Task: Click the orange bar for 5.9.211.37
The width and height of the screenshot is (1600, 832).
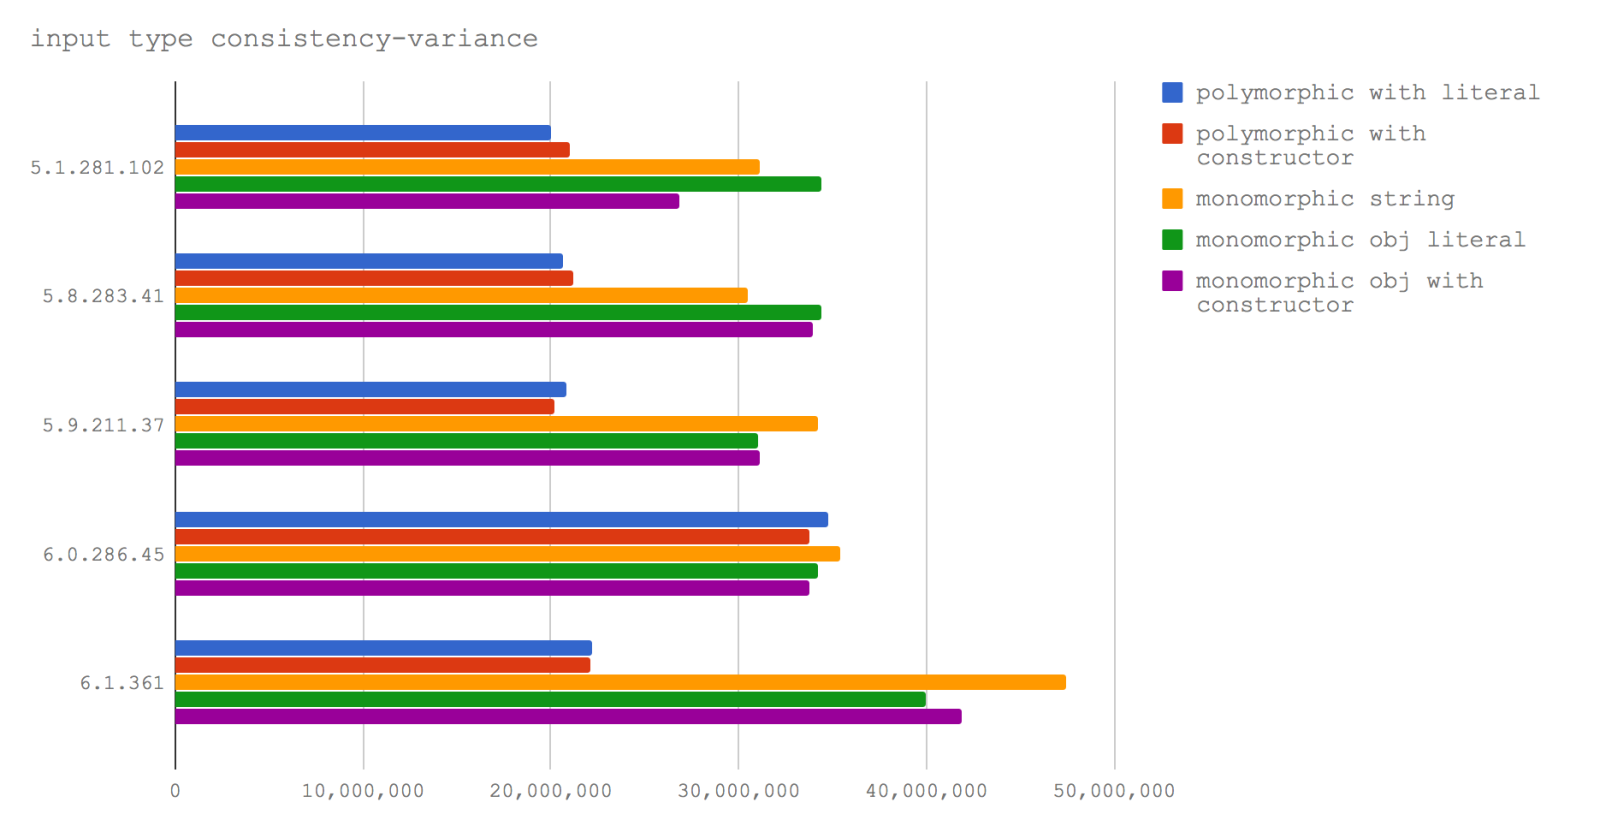Action: [497, 424]
